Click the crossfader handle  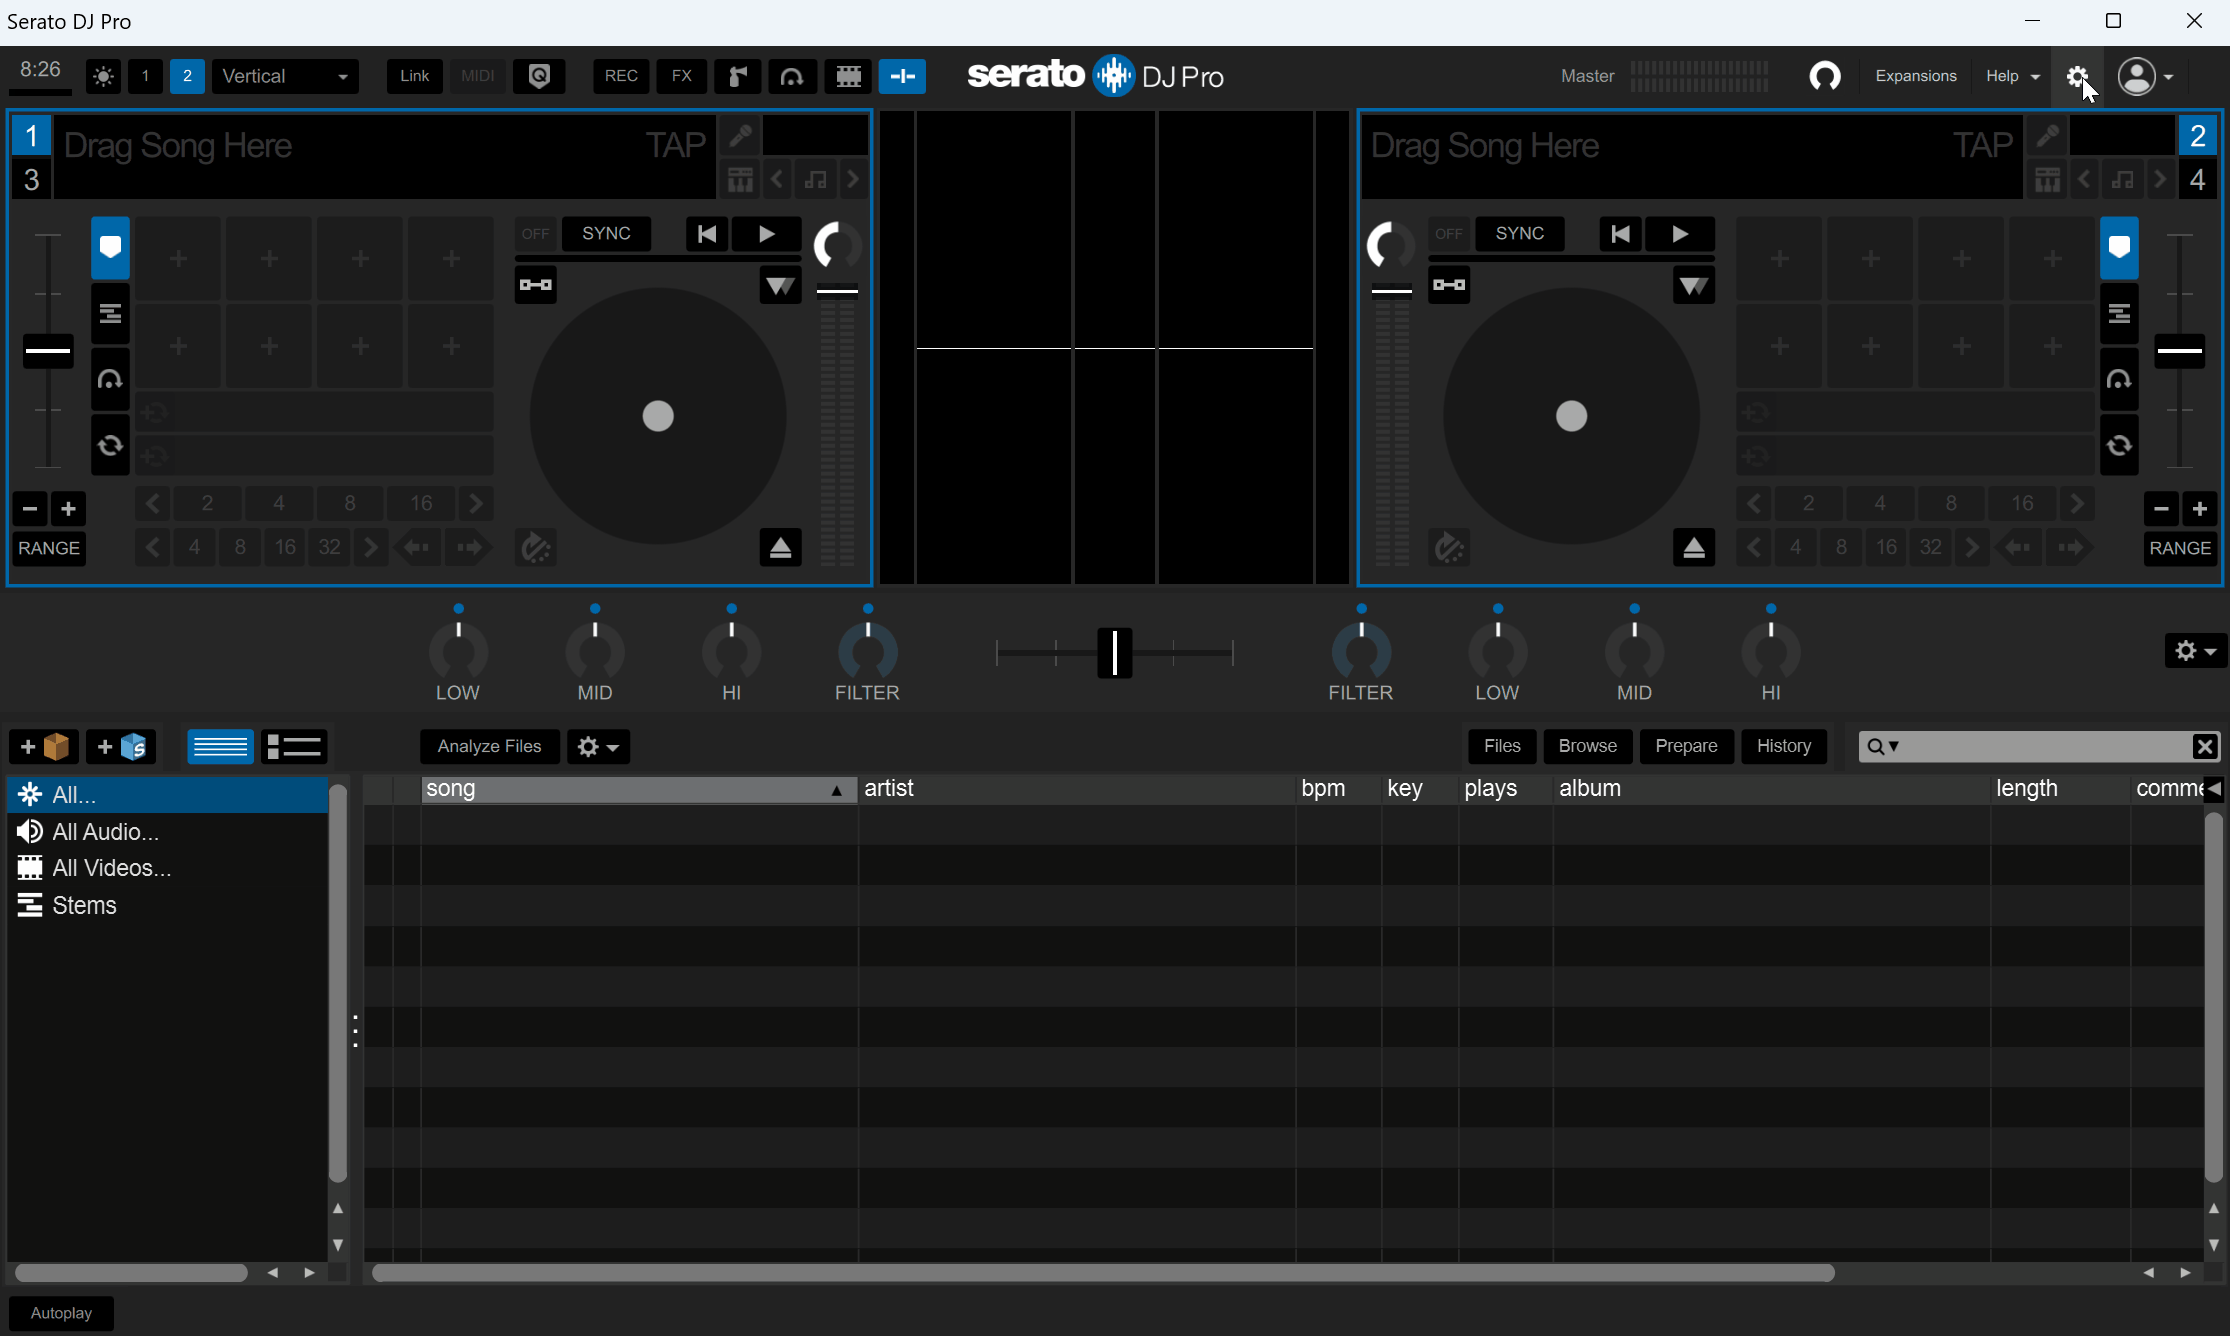coord(1114,653)
